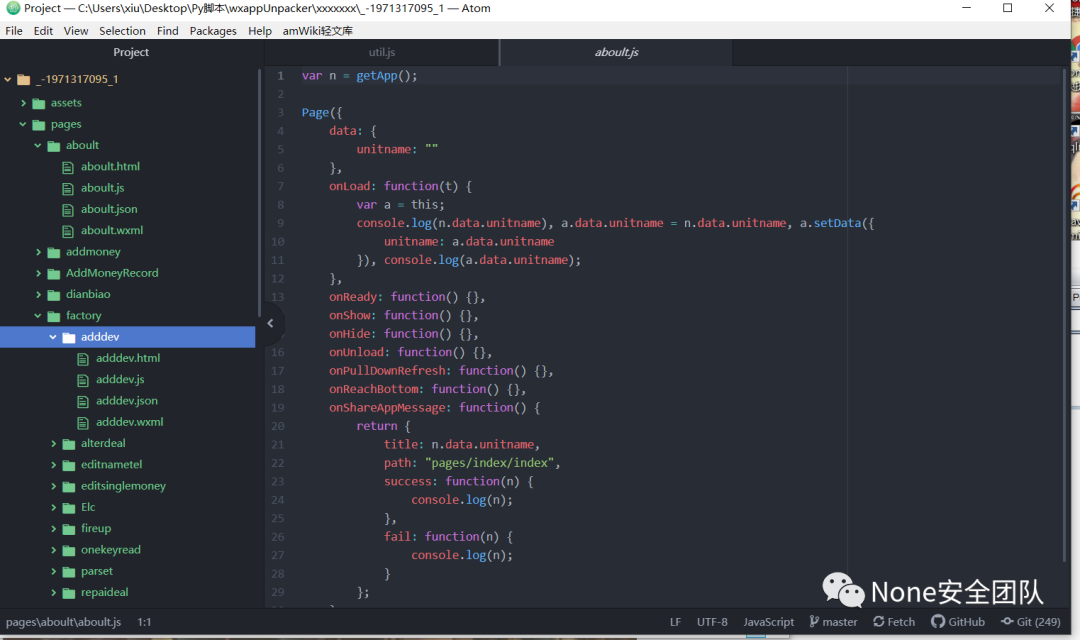The width and height of the screenshot is (1080, 640).
Task: Collapse the aboult folder chevron
Action: tap(38, 145)
